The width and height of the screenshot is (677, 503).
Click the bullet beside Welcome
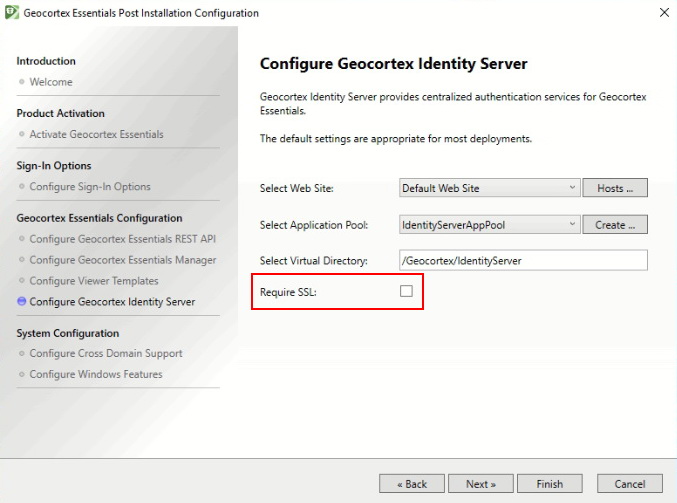(x=22, y=82)
